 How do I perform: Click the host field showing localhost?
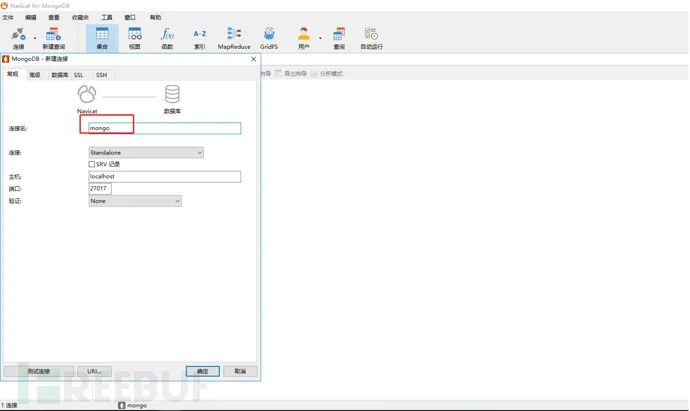[x=165, y=176]
